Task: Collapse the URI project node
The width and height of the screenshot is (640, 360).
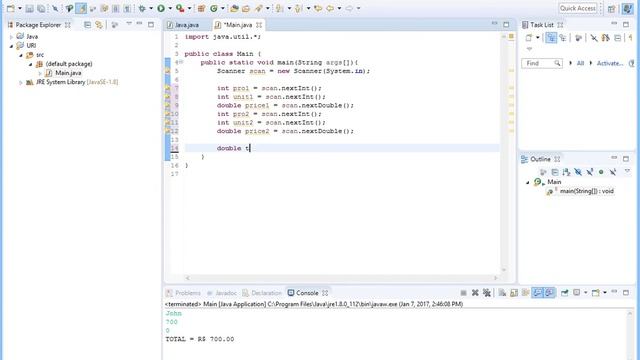Action: coord(11,46)
